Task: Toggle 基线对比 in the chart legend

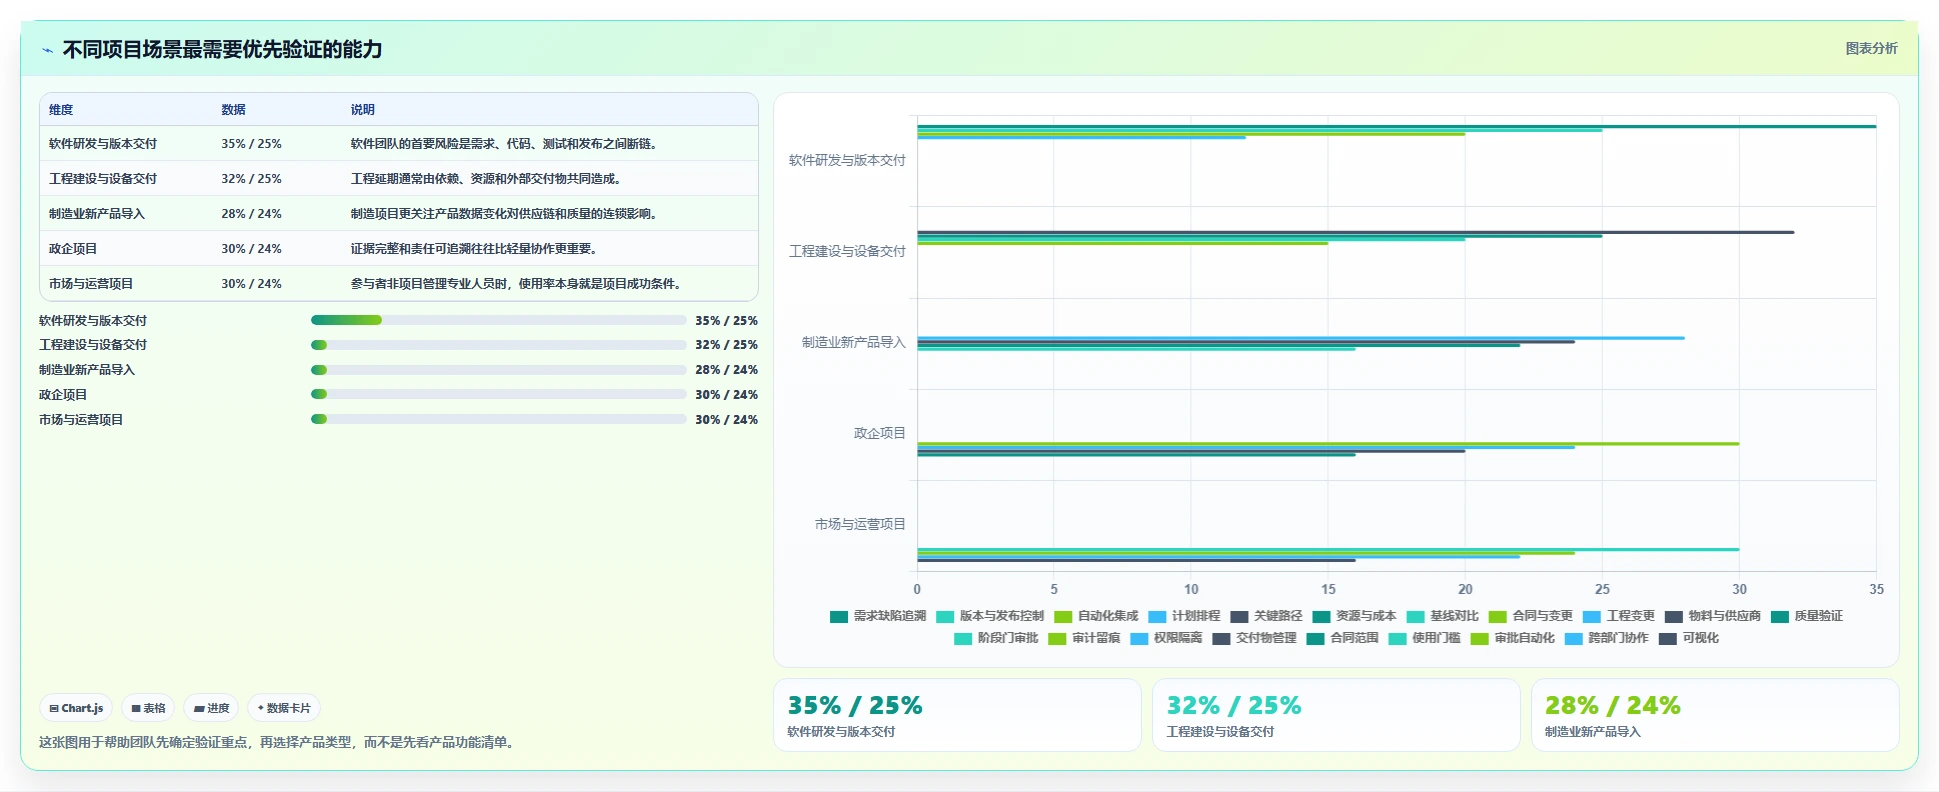Action: point(1442,616)
